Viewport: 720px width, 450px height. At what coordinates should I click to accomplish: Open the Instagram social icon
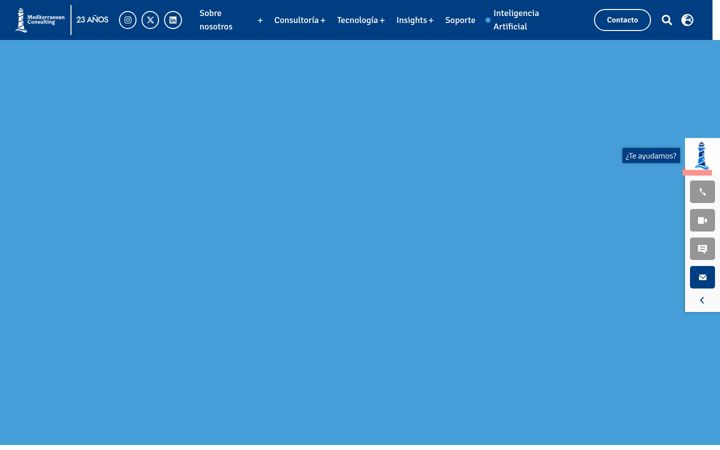[128, 20]
